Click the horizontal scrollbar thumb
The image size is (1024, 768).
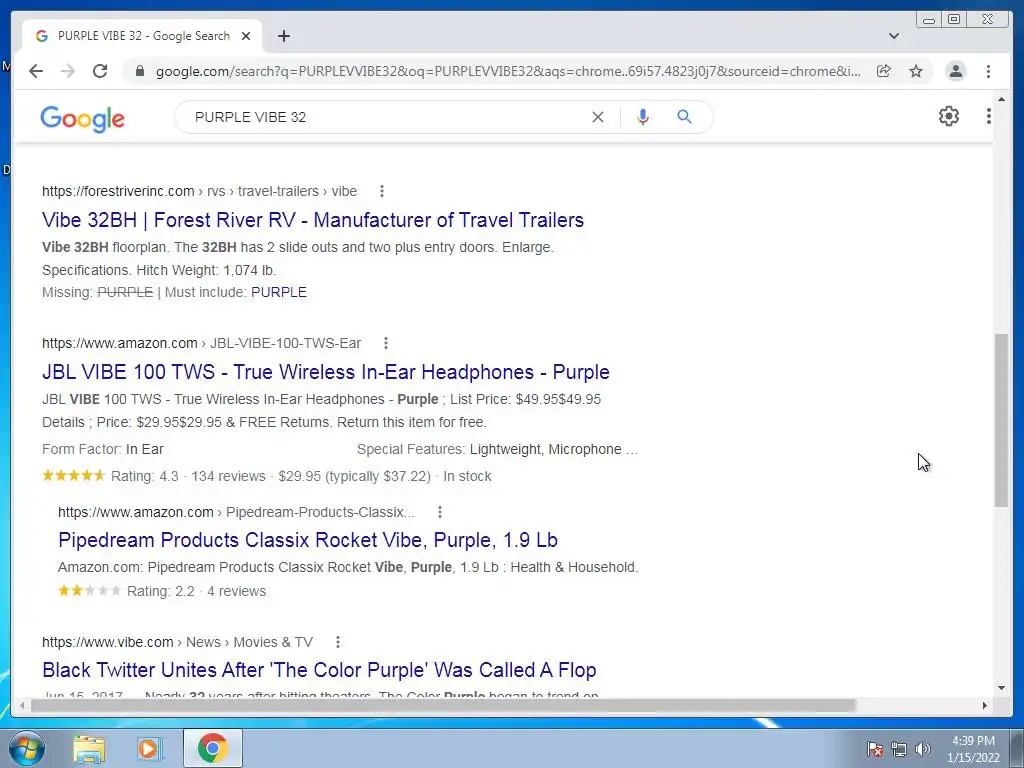pyautogui.click(x=443, y=705)
